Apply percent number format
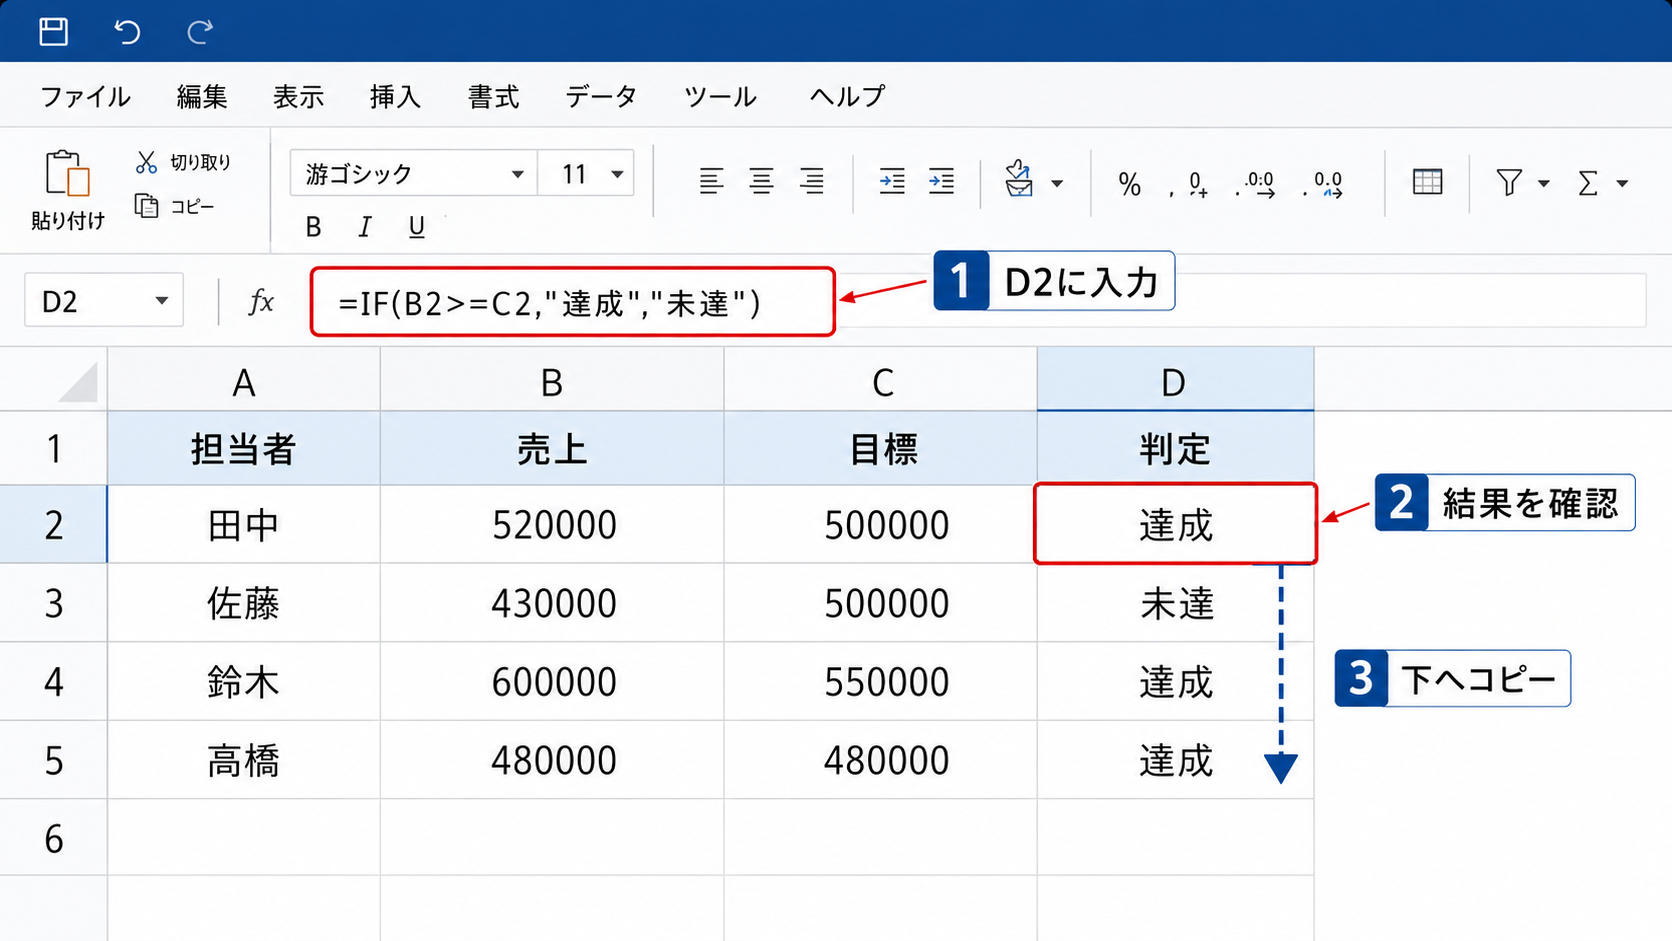Screen dimensions: 1672x941 (x=1130, y=184)
